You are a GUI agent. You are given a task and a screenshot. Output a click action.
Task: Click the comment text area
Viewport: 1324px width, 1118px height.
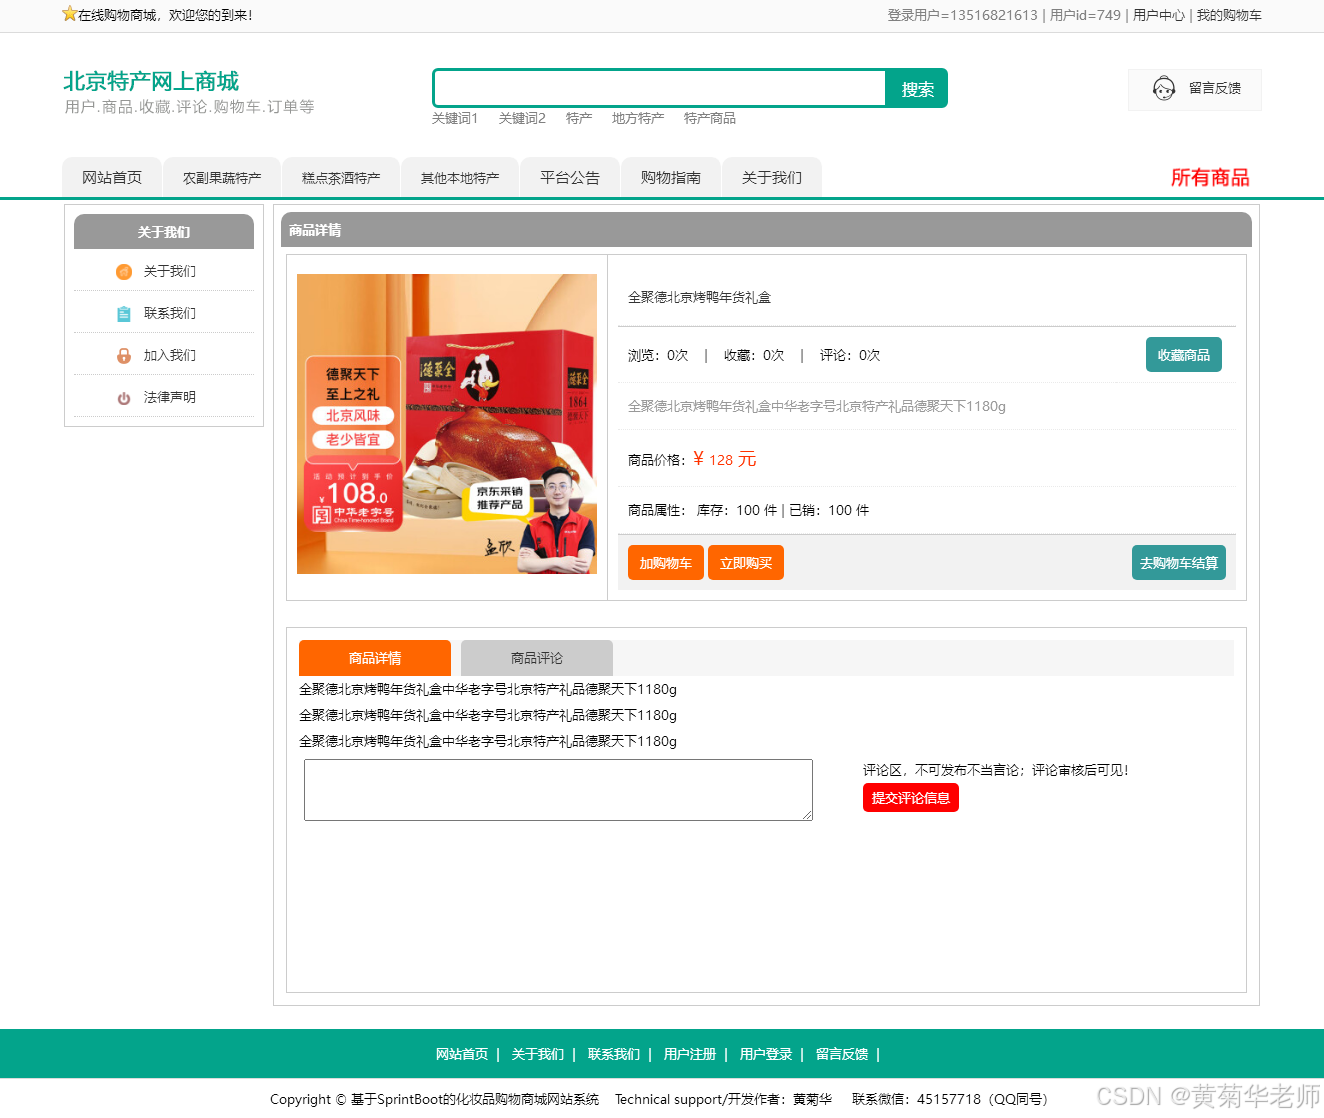pyautogui.click(x=558, y=790)
